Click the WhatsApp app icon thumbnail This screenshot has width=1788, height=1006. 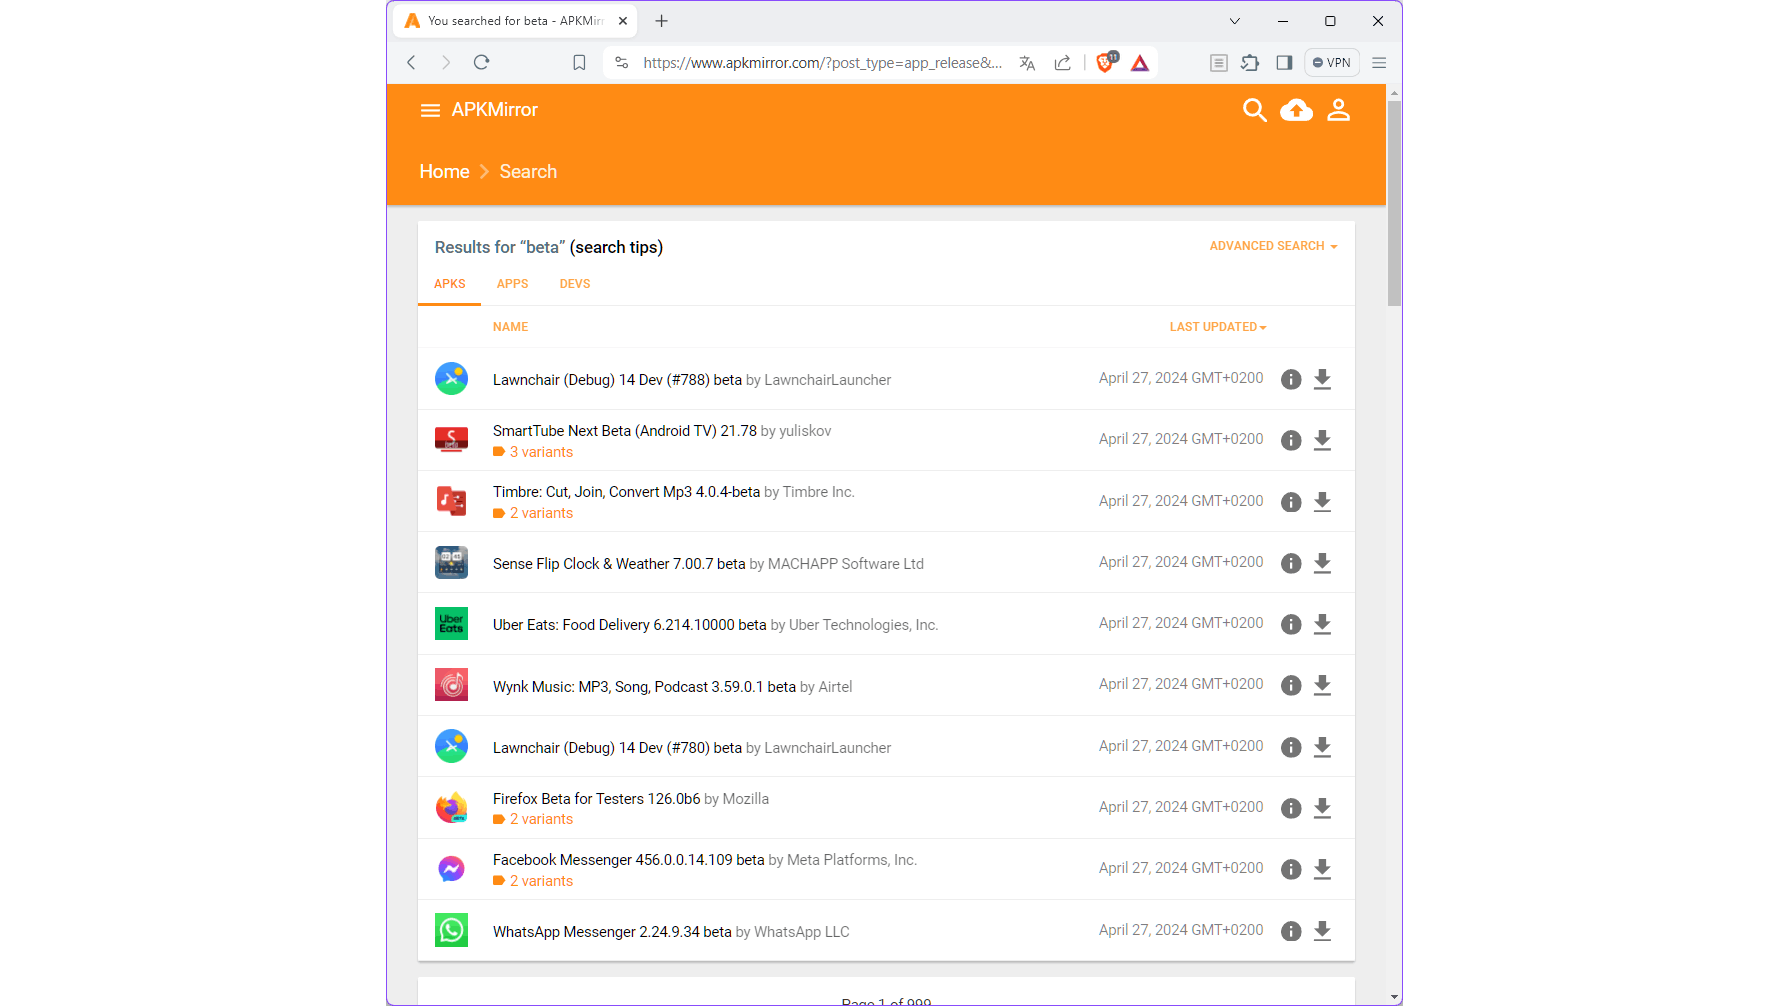click(x=451, y=931)
